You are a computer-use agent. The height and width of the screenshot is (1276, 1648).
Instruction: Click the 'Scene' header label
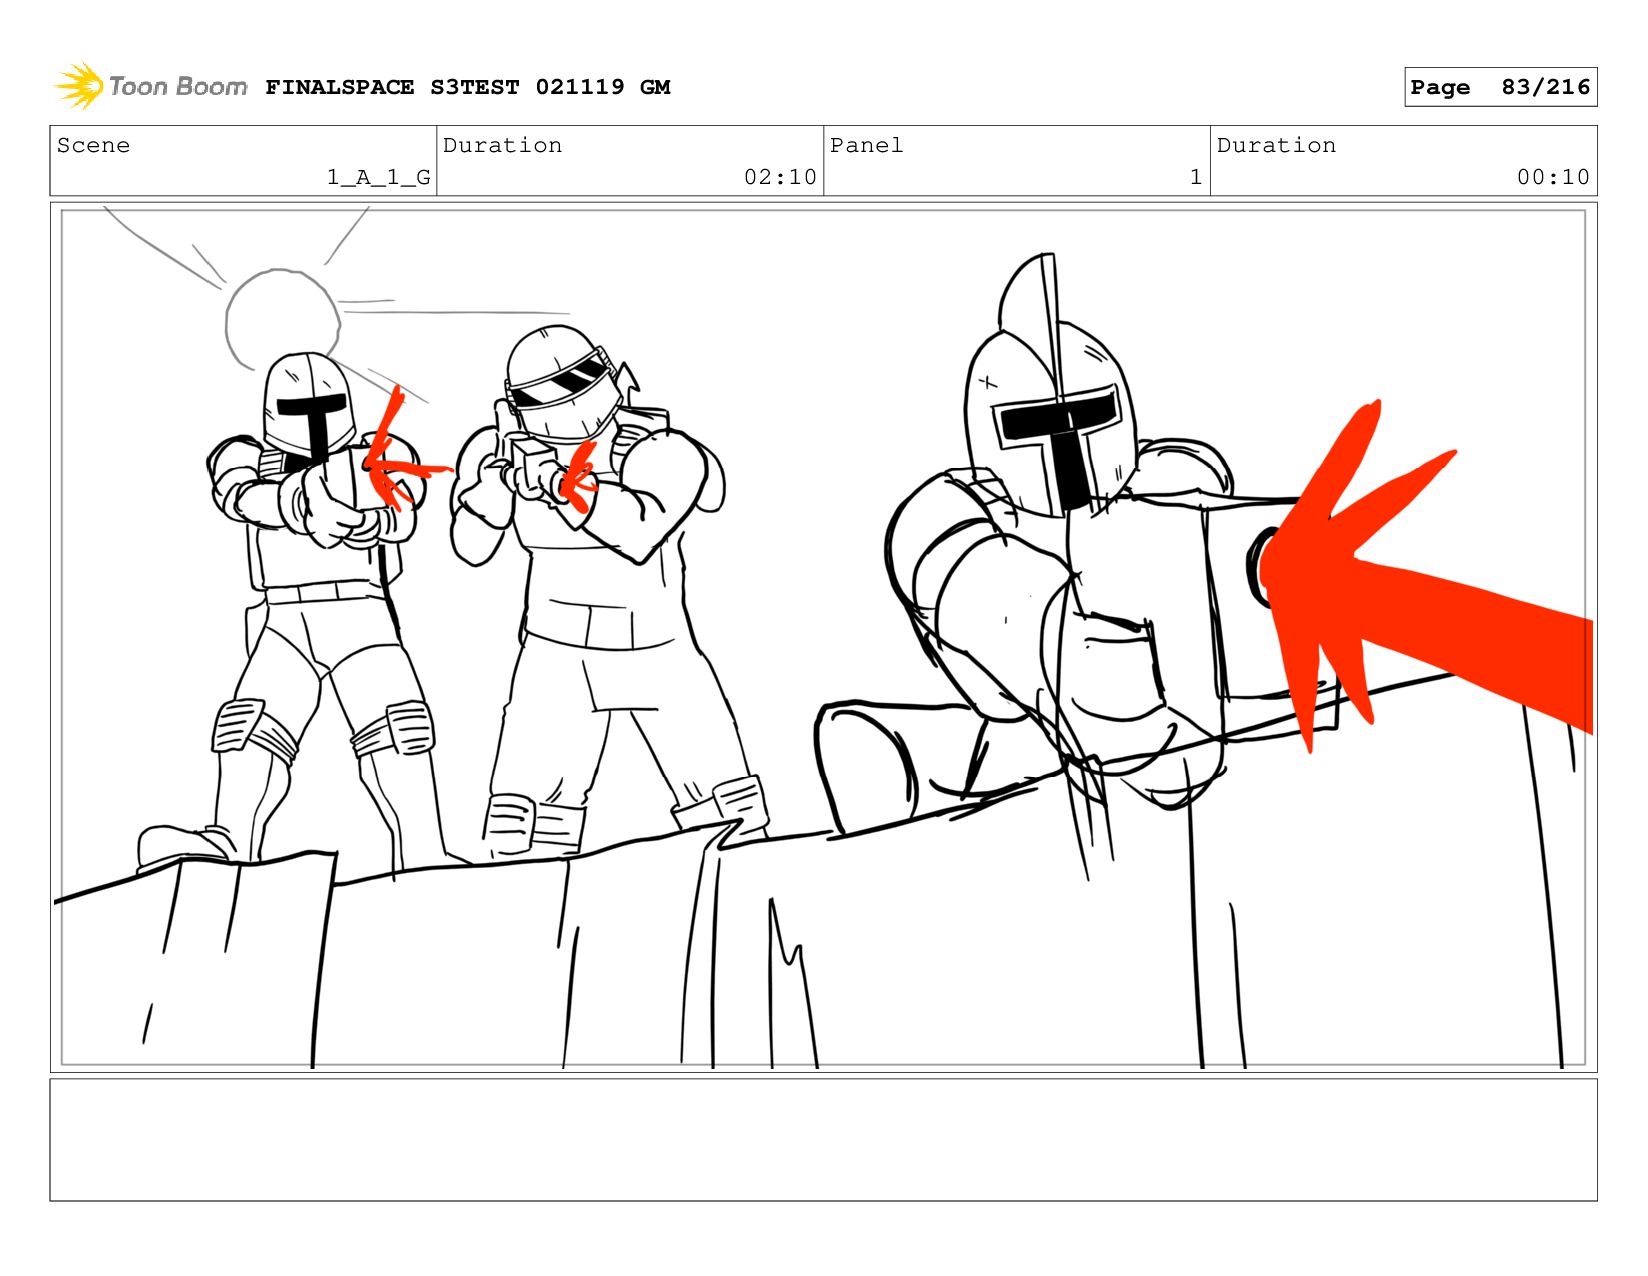pos(93,145)
